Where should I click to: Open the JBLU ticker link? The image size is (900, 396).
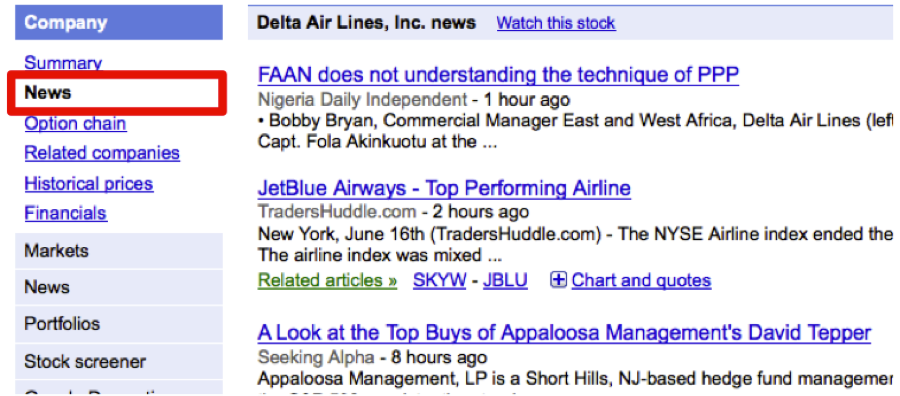[x=505, y=280]
